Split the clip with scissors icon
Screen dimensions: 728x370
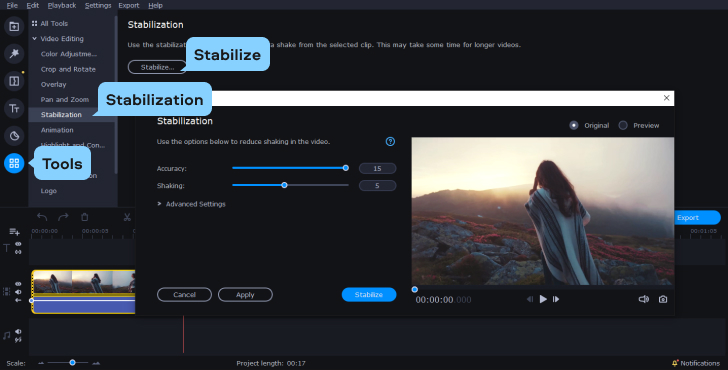coord(127,217)
